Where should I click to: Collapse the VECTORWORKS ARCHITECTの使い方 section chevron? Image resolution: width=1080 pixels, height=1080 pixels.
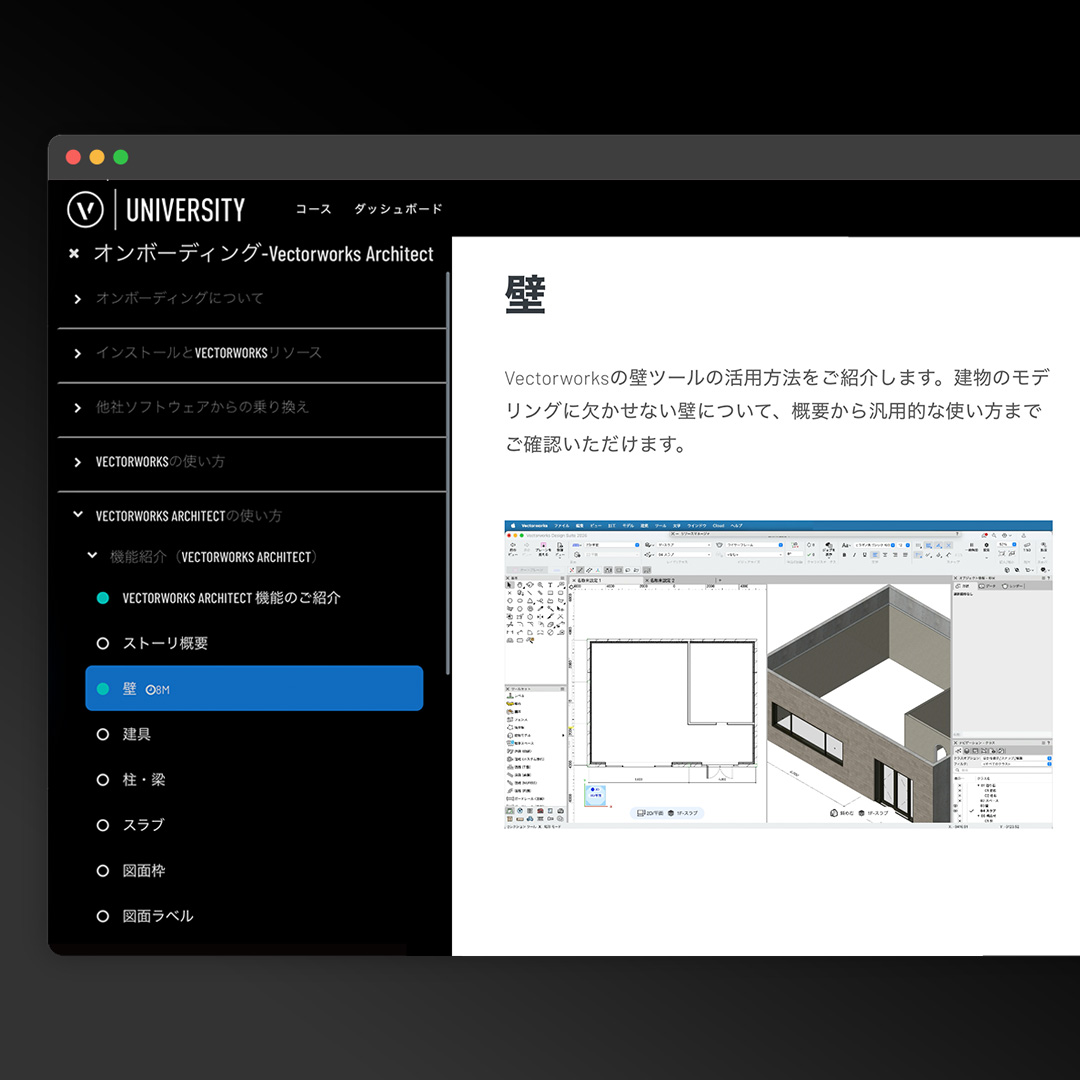point(78,515)
